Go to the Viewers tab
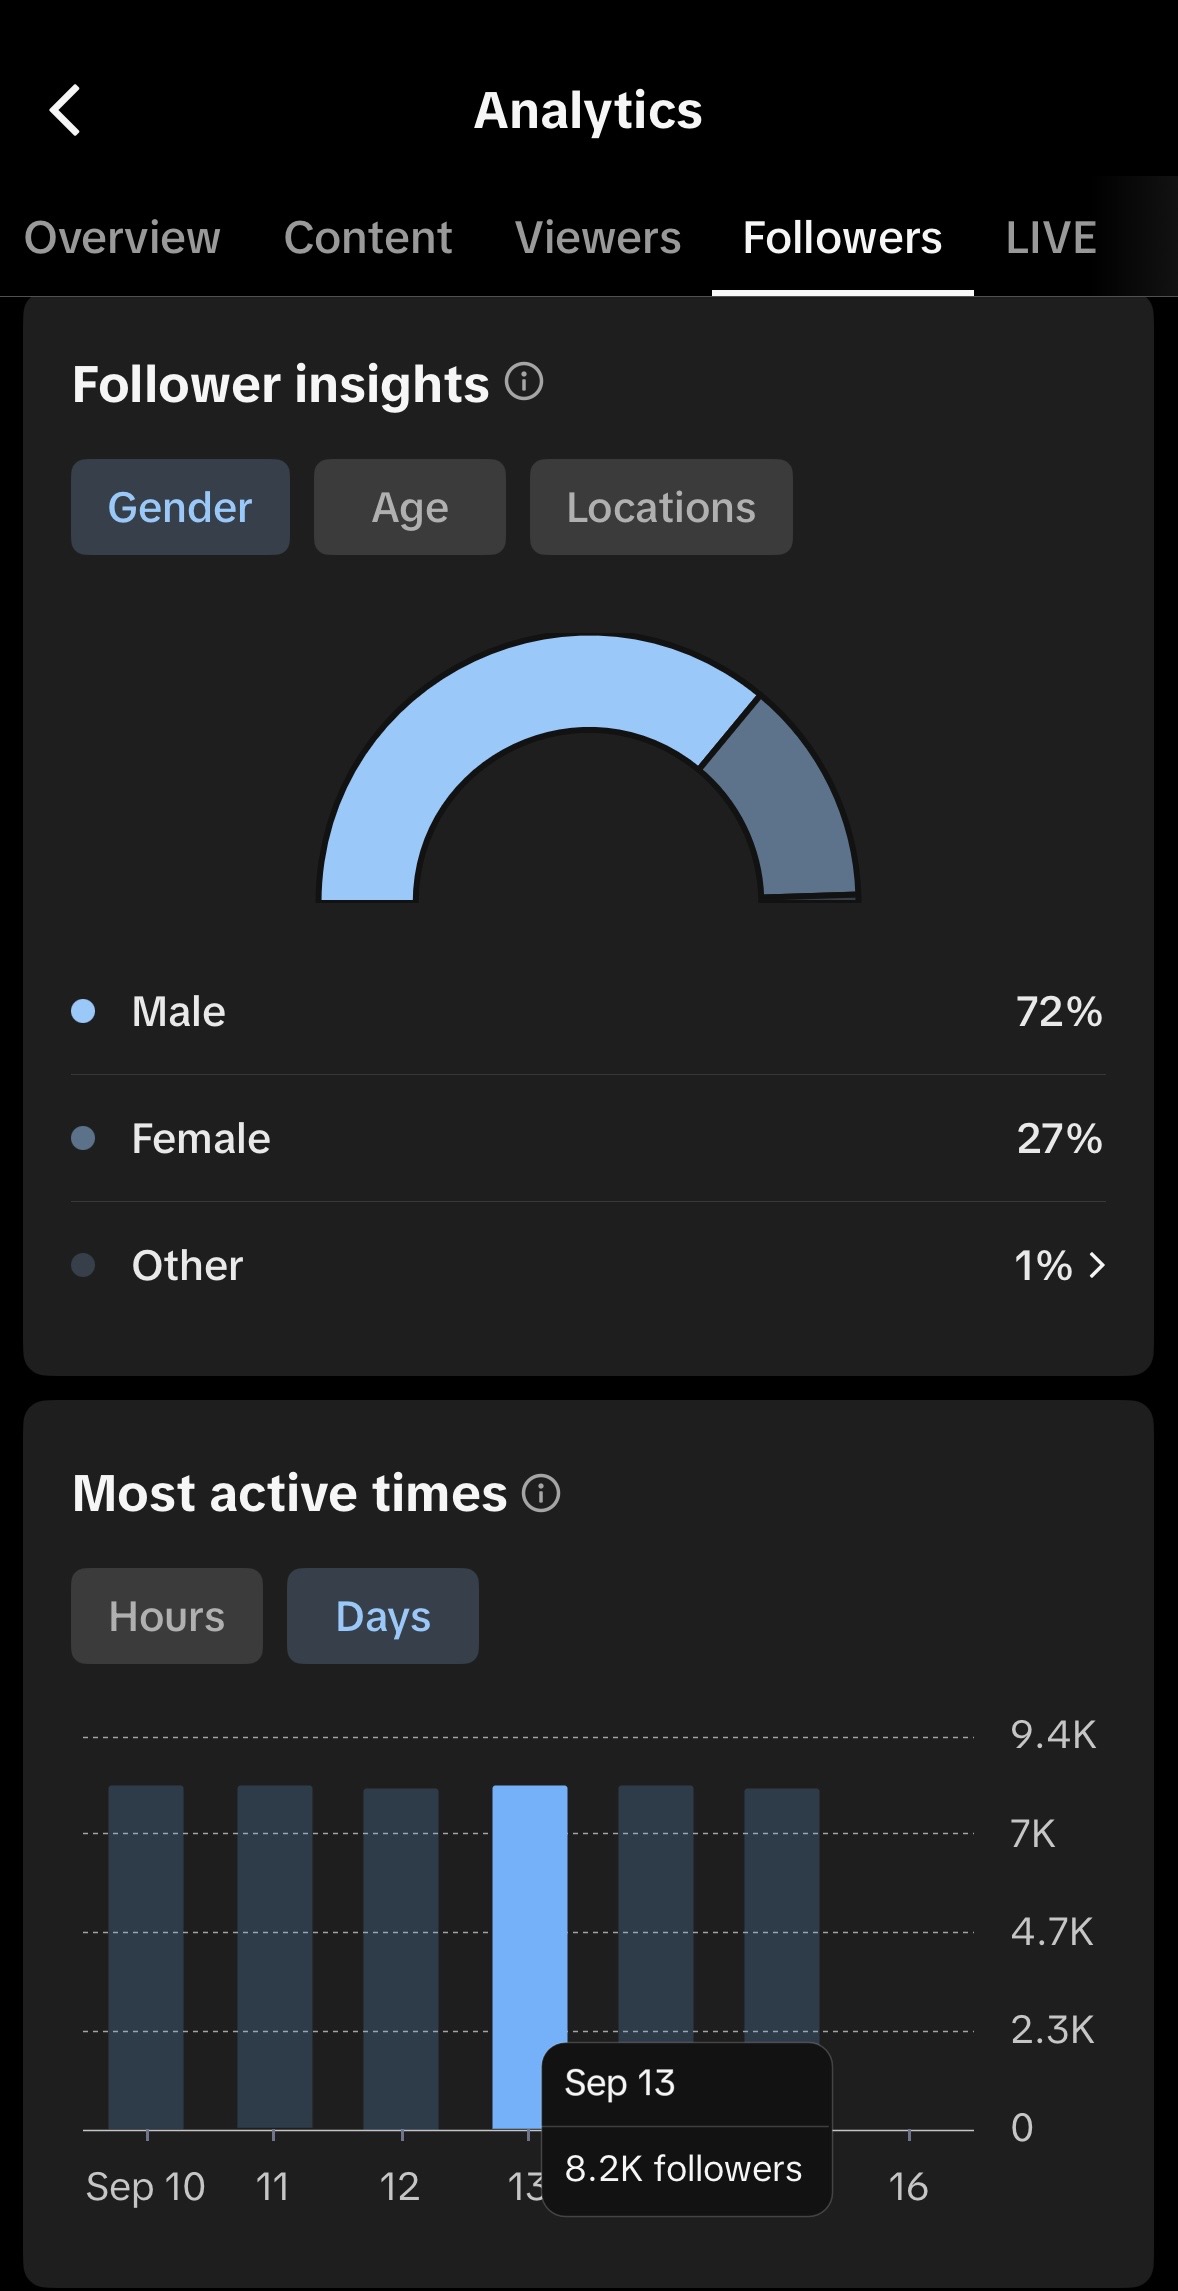The width and height of the screenshot is (1178, 2291). tap(598, 238)
